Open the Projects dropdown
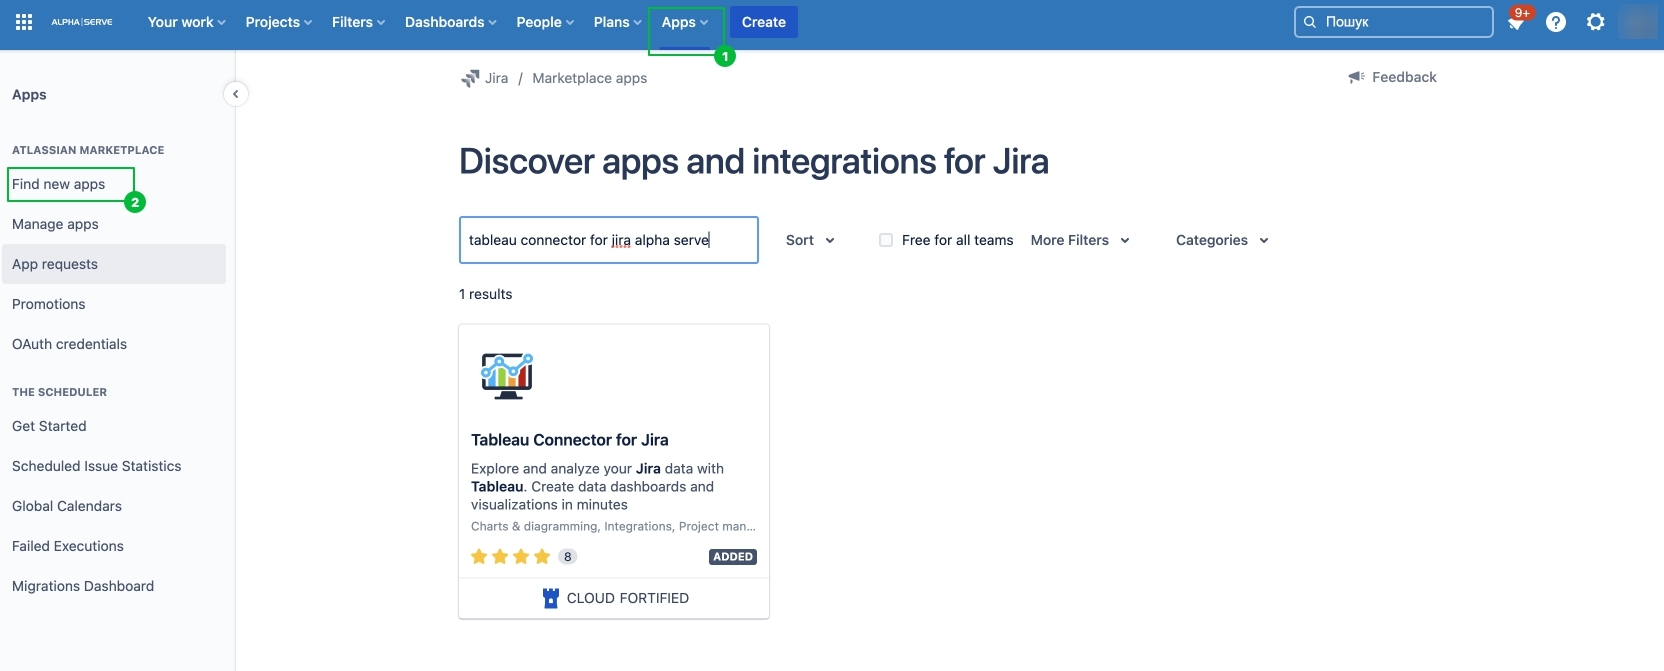The image size is (1664, 671). tap(279, 22)
